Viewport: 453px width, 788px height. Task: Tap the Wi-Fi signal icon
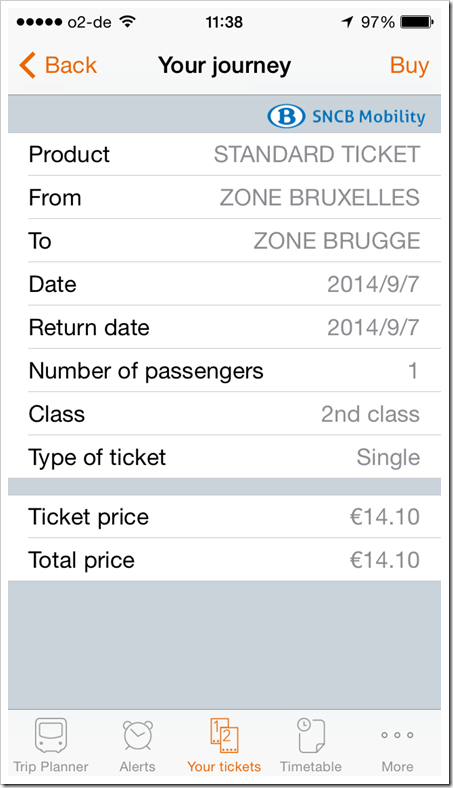tap(128, 22)
